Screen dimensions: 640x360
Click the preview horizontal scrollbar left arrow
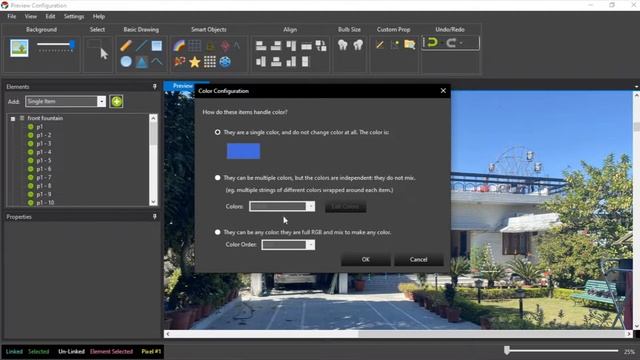[x=168, y=334]
